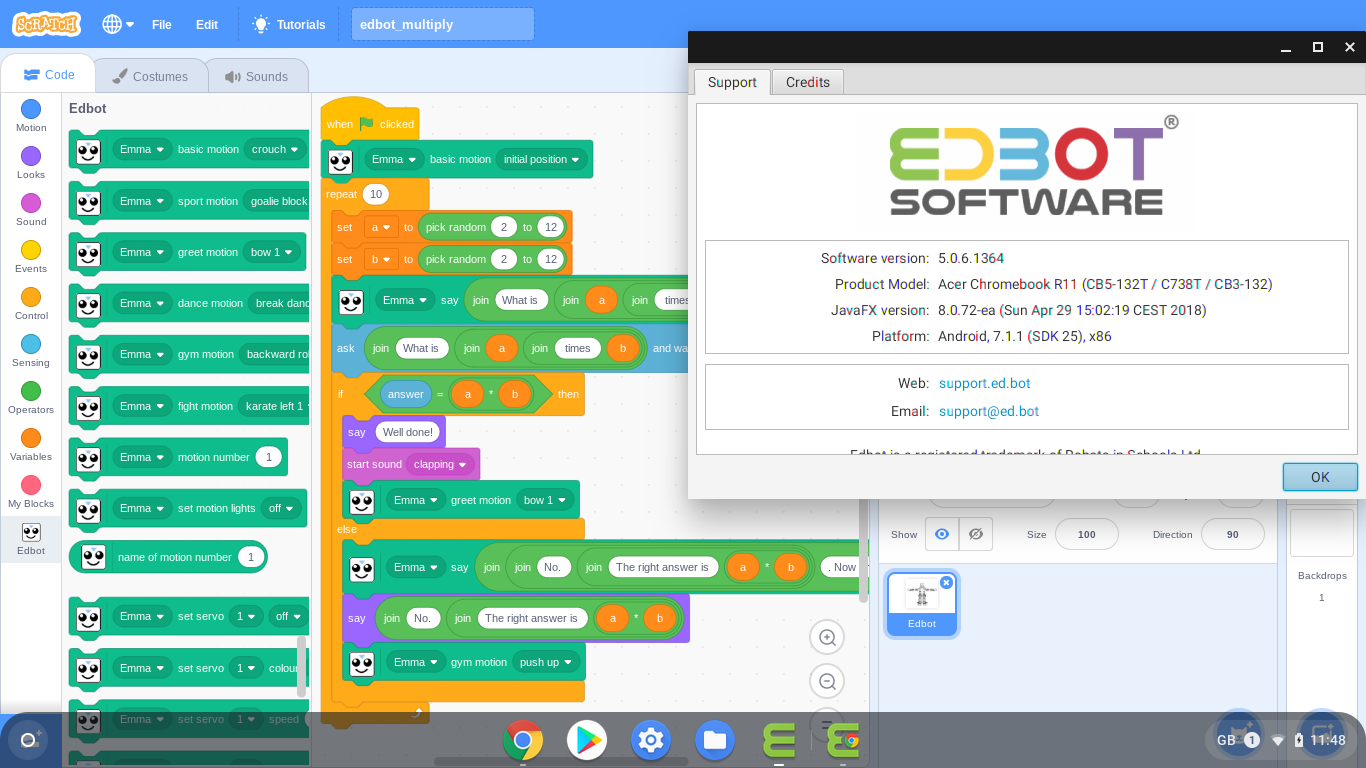Open the Edbot Chrome shelf icon

tap(843, 740)
